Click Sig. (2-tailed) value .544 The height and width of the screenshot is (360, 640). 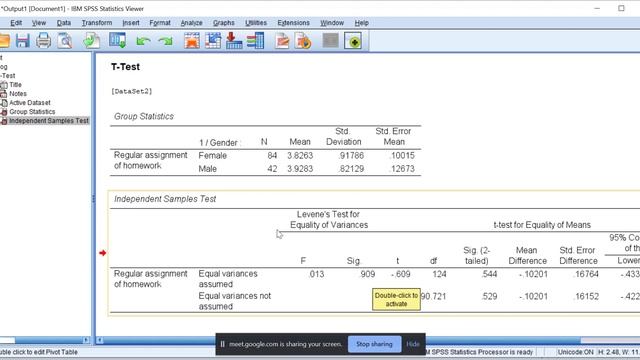click(x=489, y=274)
